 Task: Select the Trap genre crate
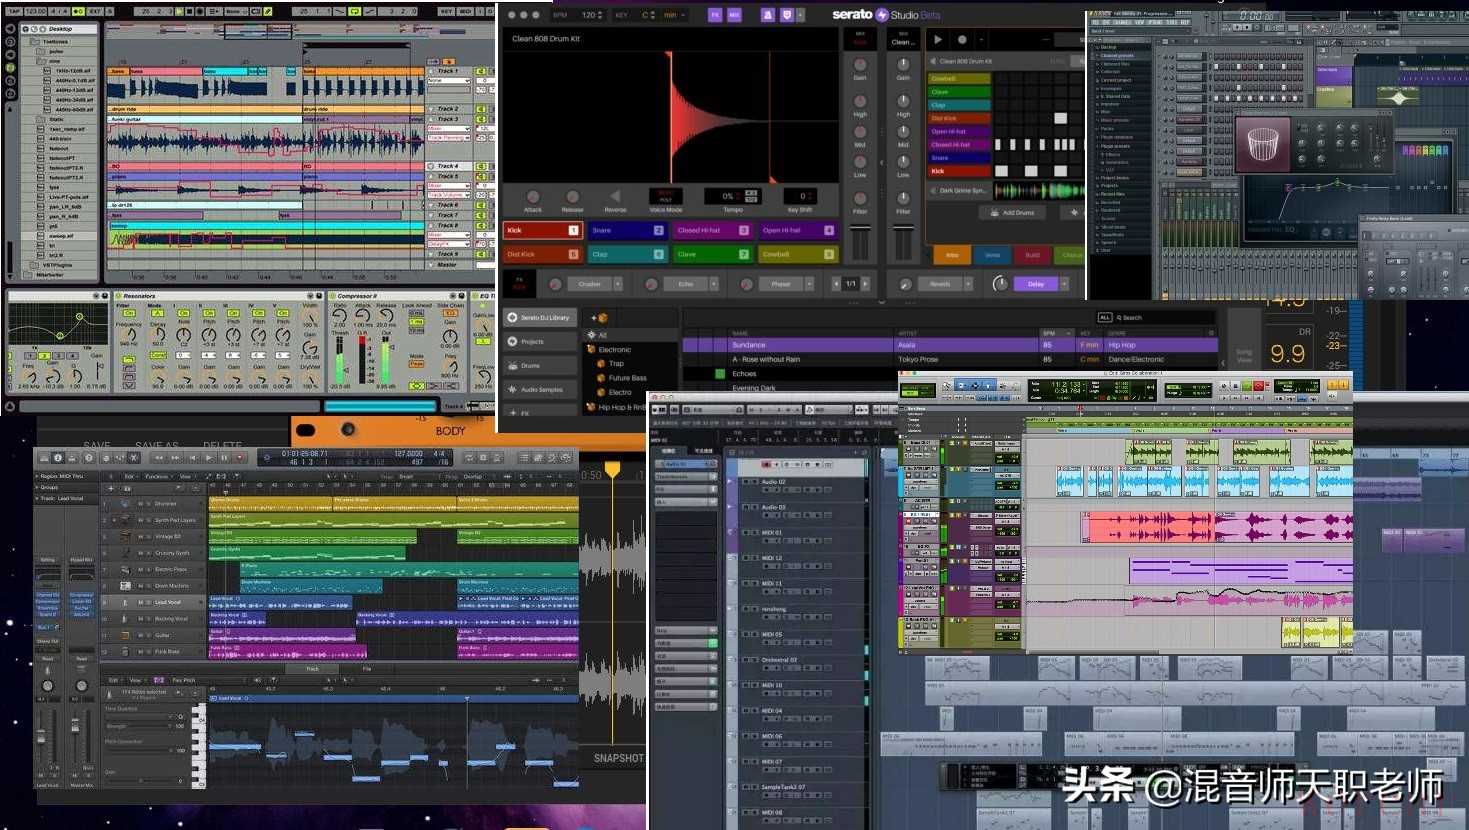pos(616,364)
